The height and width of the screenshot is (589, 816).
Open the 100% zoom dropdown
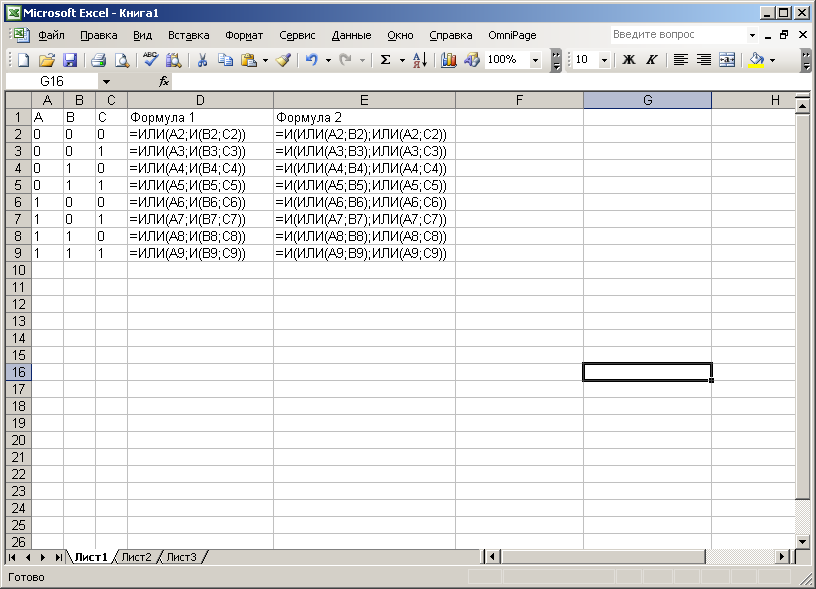pyautogui.click(x=535, y=60)
